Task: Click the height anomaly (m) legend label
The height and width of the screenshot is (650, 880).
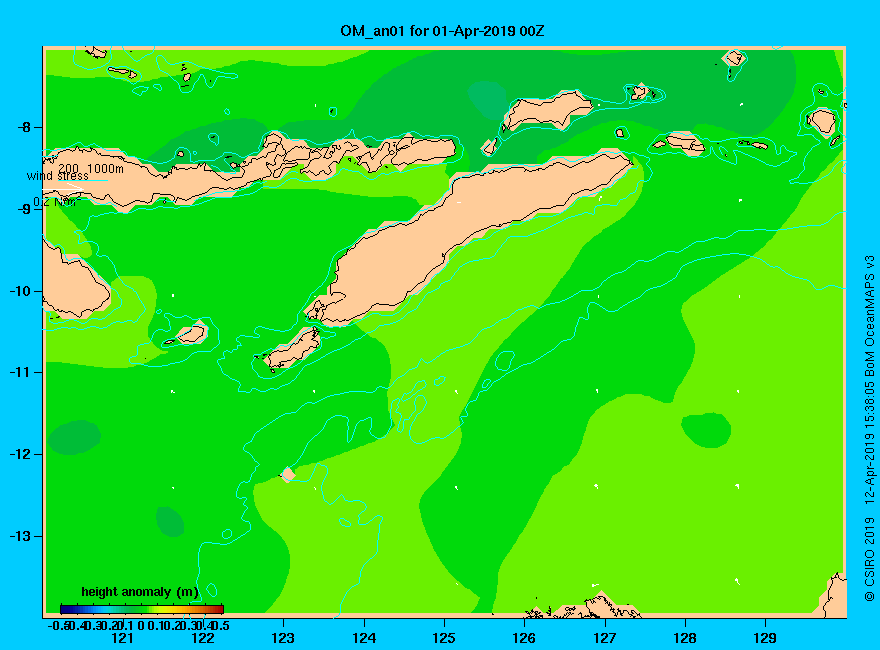Action: (140, 592)
